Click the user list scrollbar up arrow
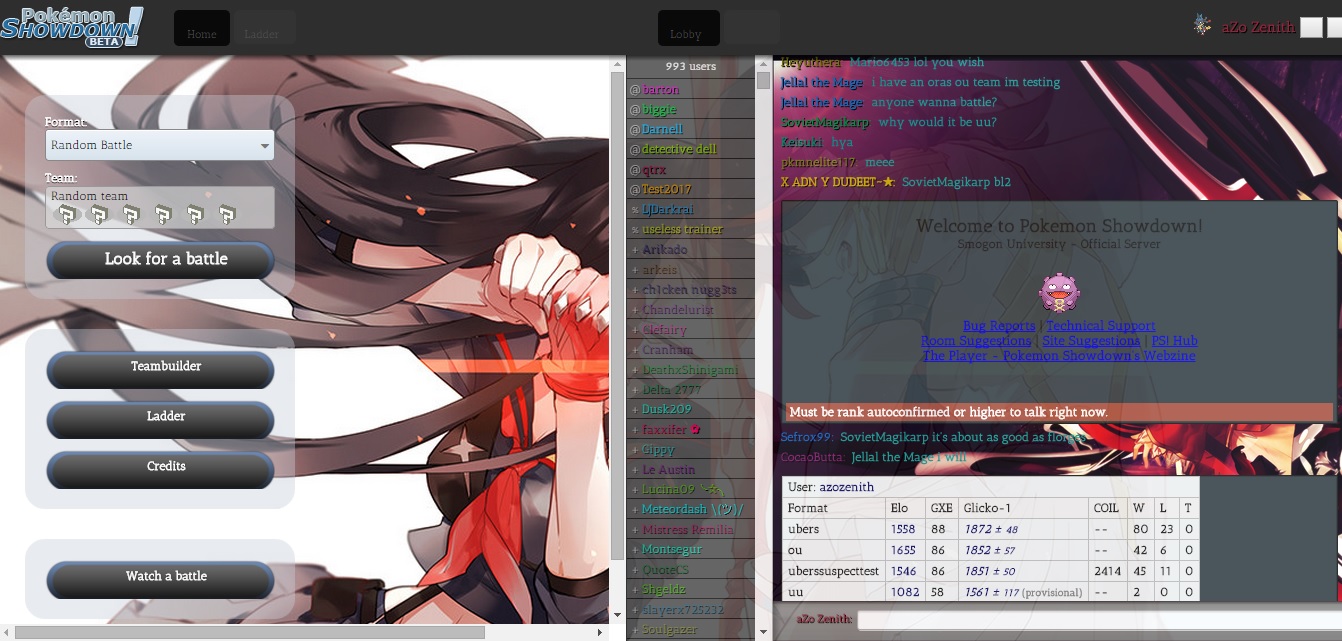1342x641 pixels. pos(764,63)
